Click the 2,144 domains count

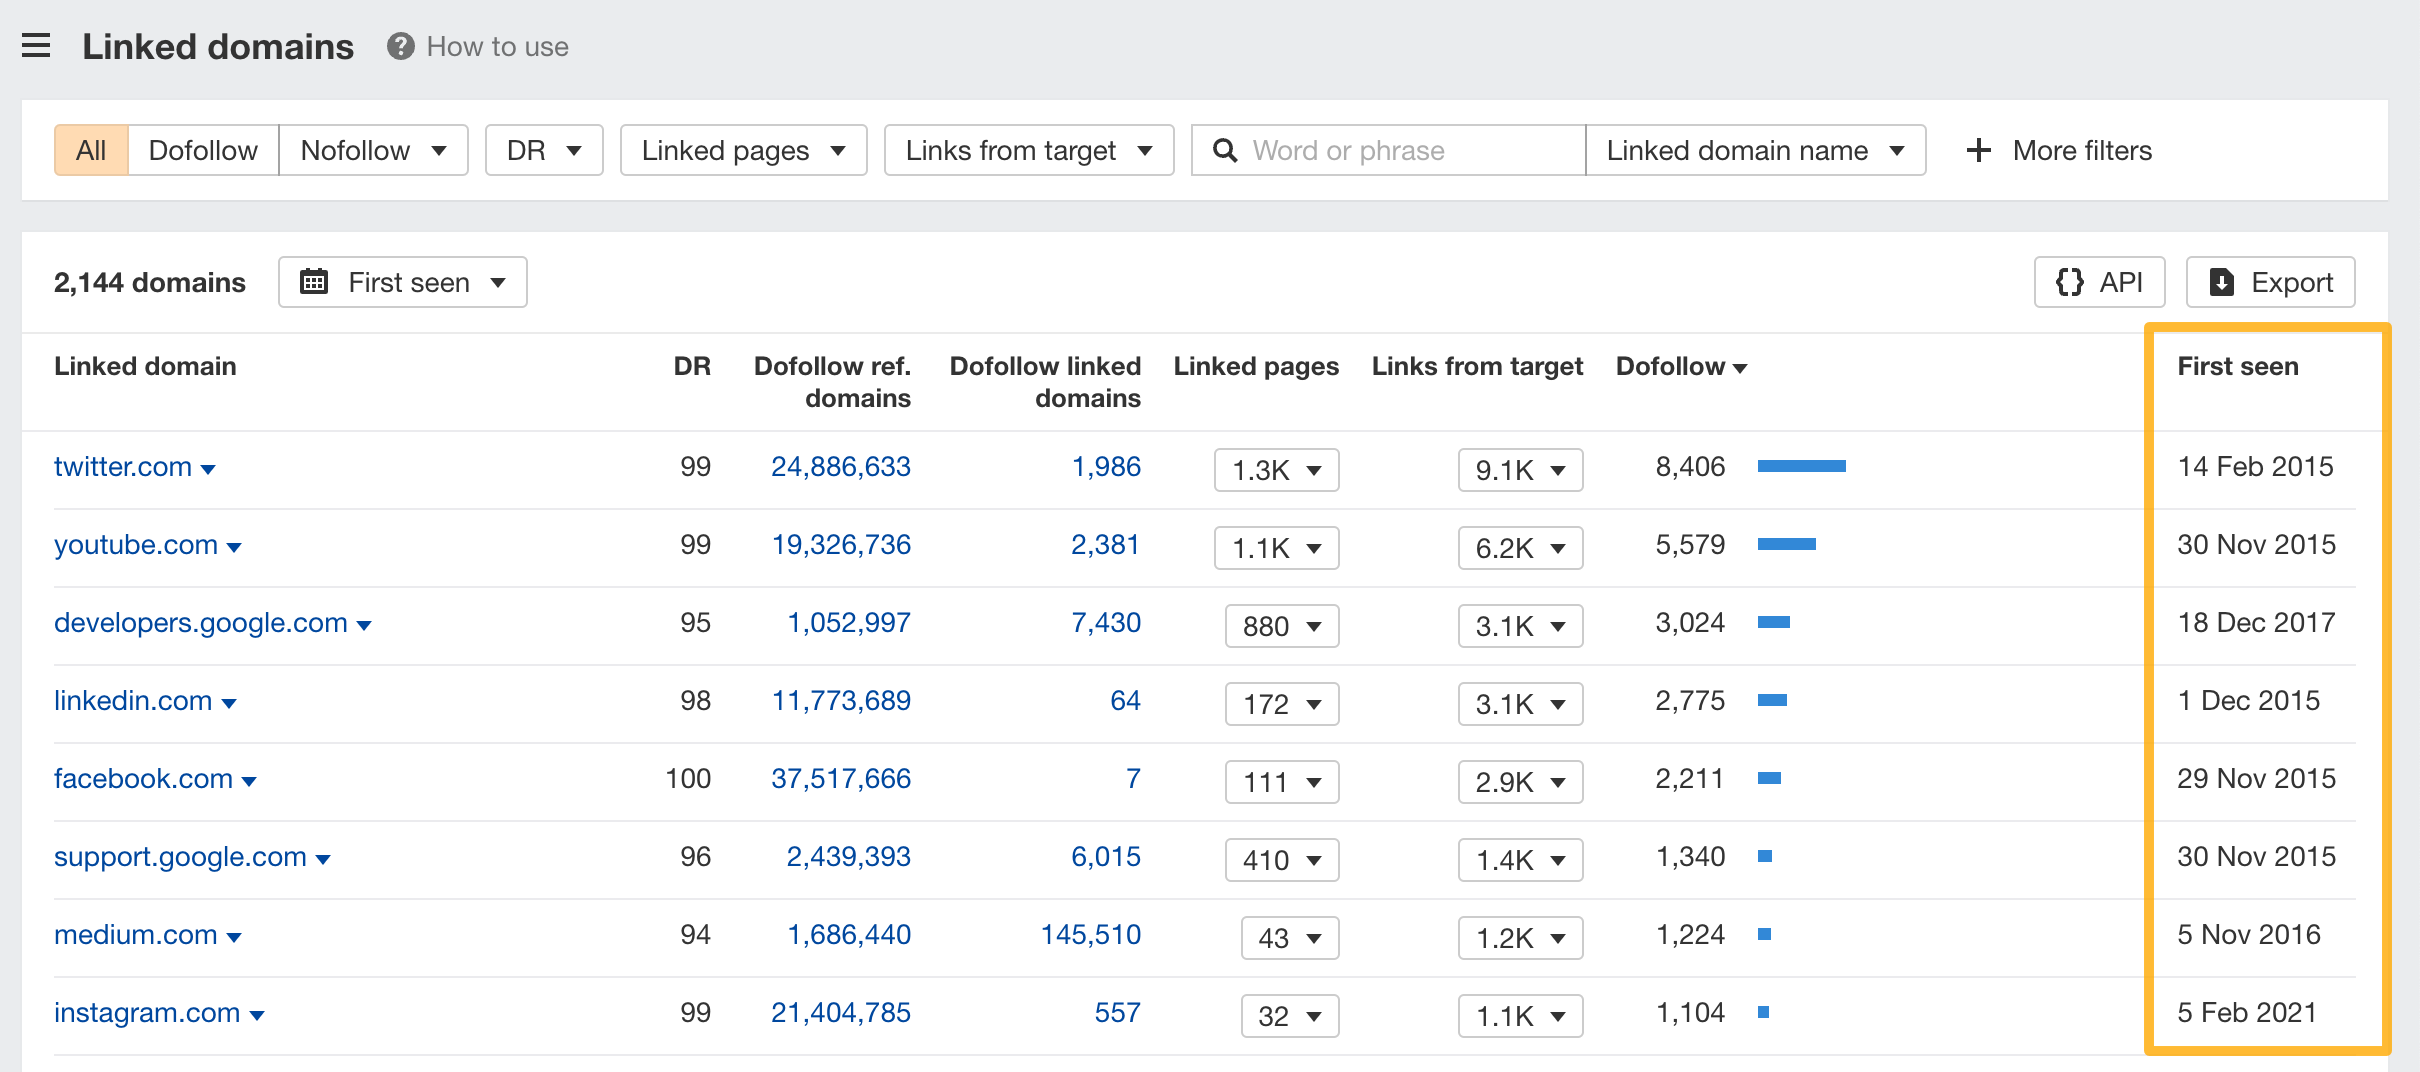pyautogui.click(x=150, y=282)
